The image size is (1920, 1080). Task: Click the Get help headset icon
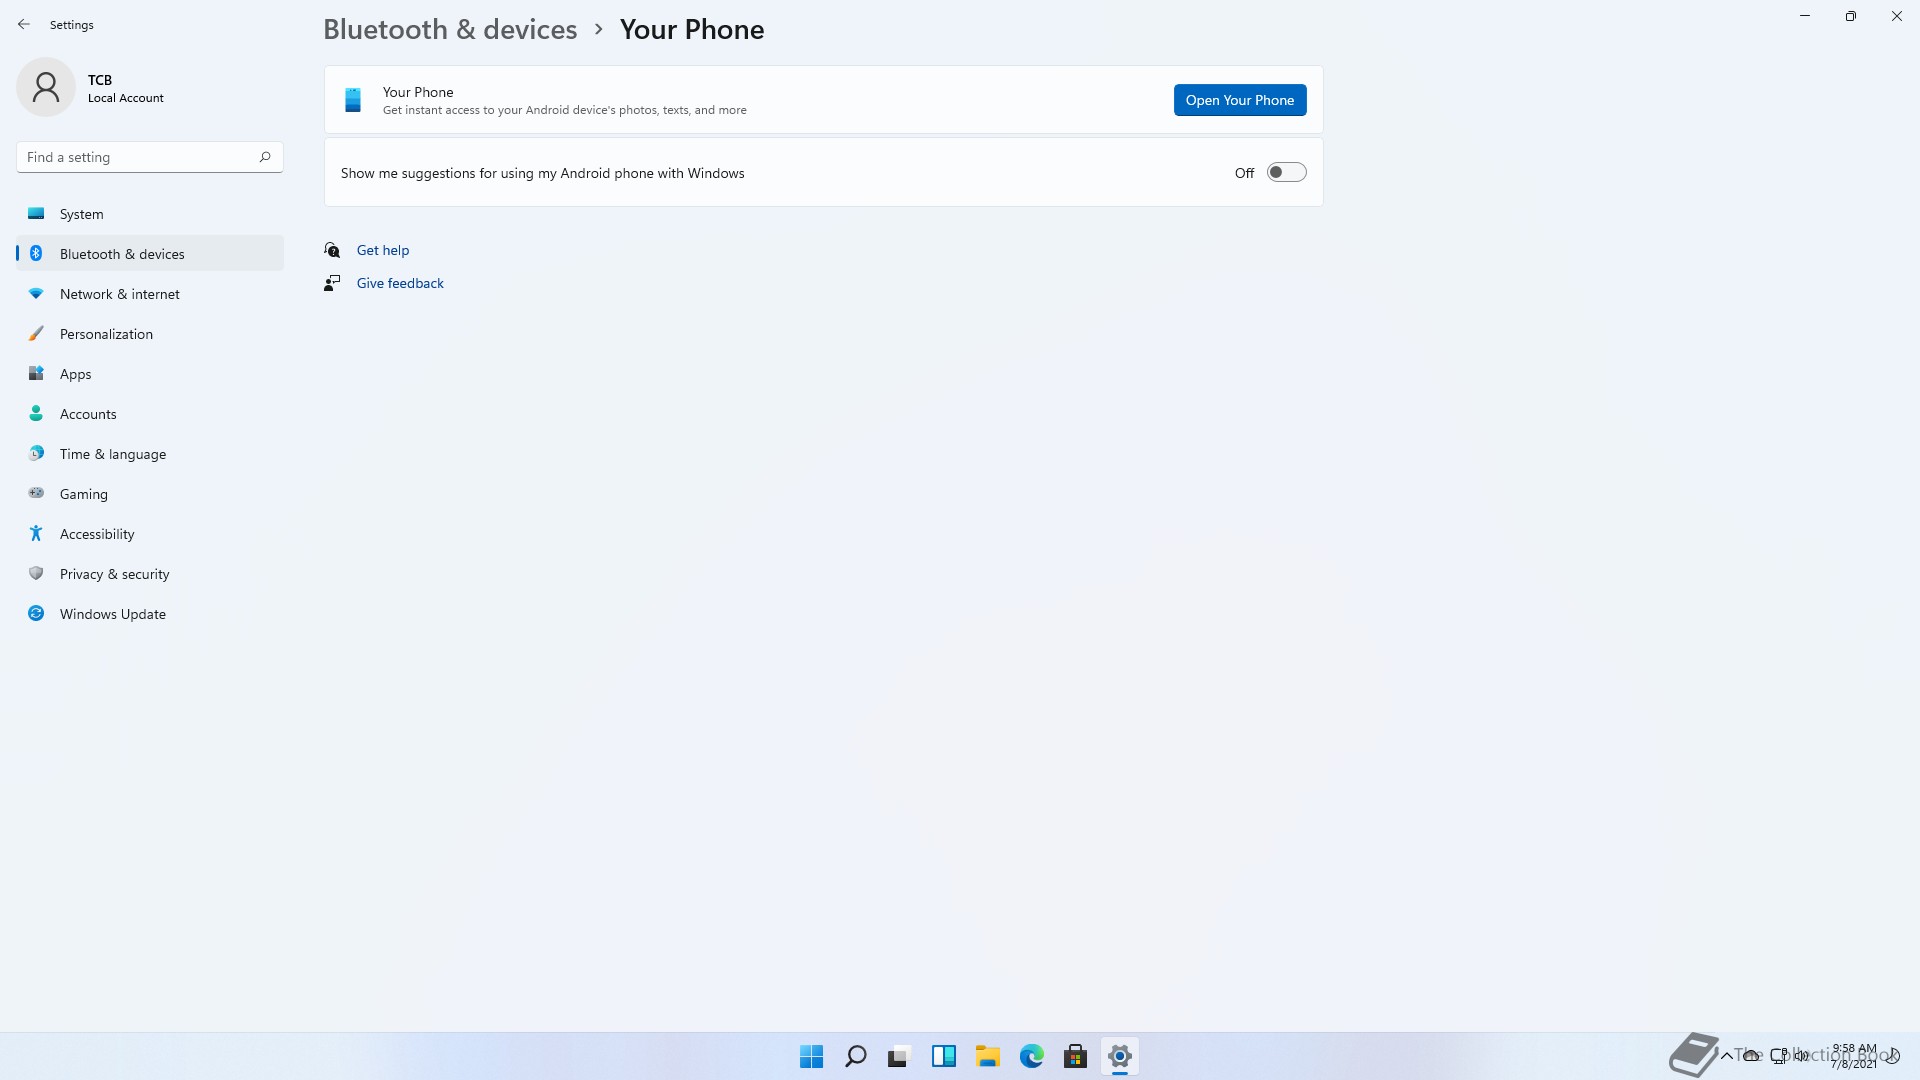pos(332,250)
